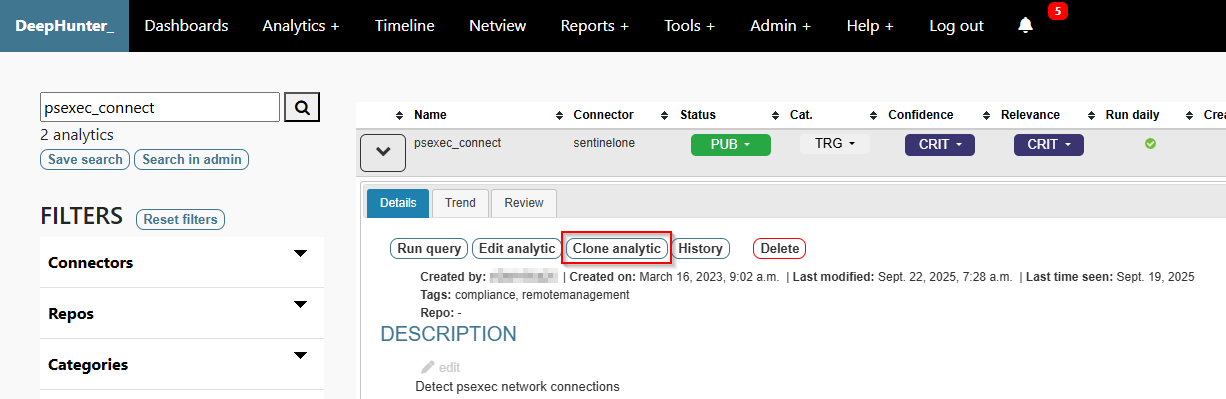Sort by Relevance column header
Screen dimensions: 1226x399
point(1030,115)
